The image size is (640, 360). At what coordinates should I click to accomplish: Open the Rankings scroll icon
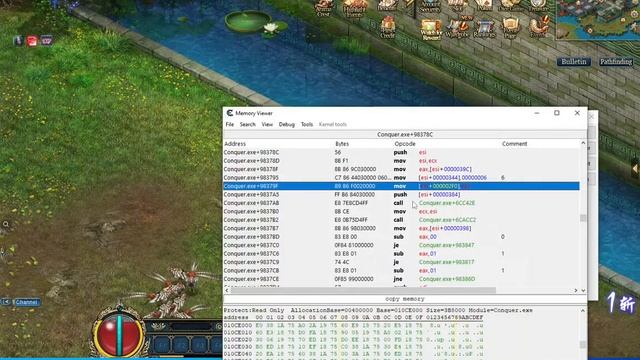(x=484, y=29)
